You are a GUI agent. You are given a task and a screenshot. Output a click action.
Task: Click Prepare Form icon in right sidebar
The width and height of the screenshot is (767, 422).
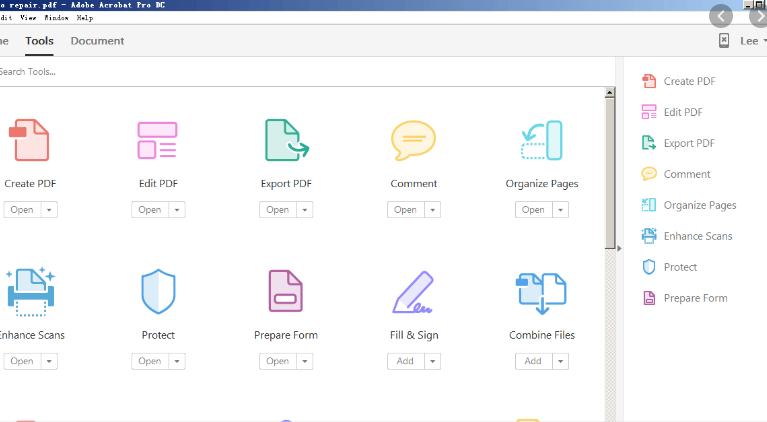point(649,298)
